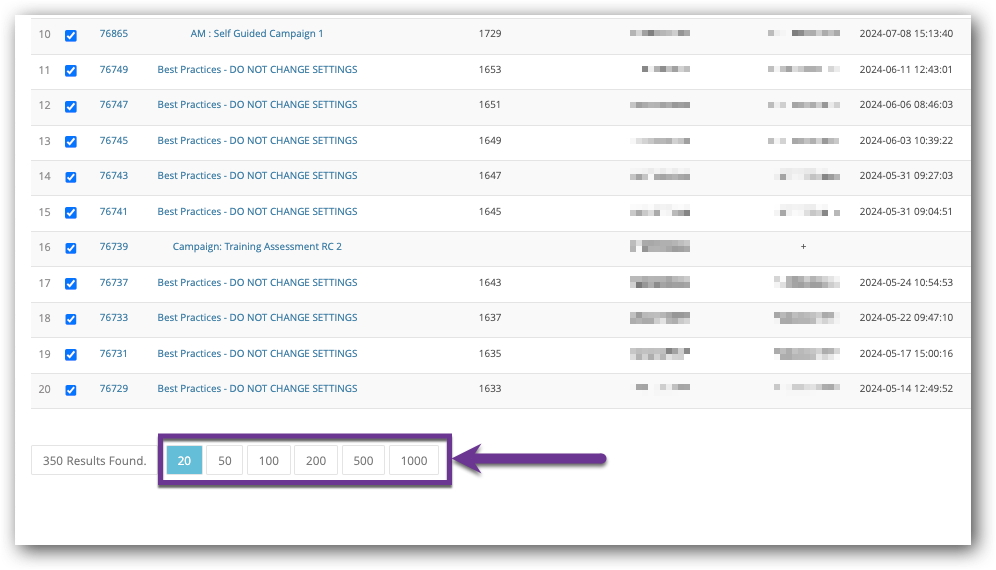996x570 pixels.
Task: Open Best Practices link in row 13
Action: click(257, 140)
